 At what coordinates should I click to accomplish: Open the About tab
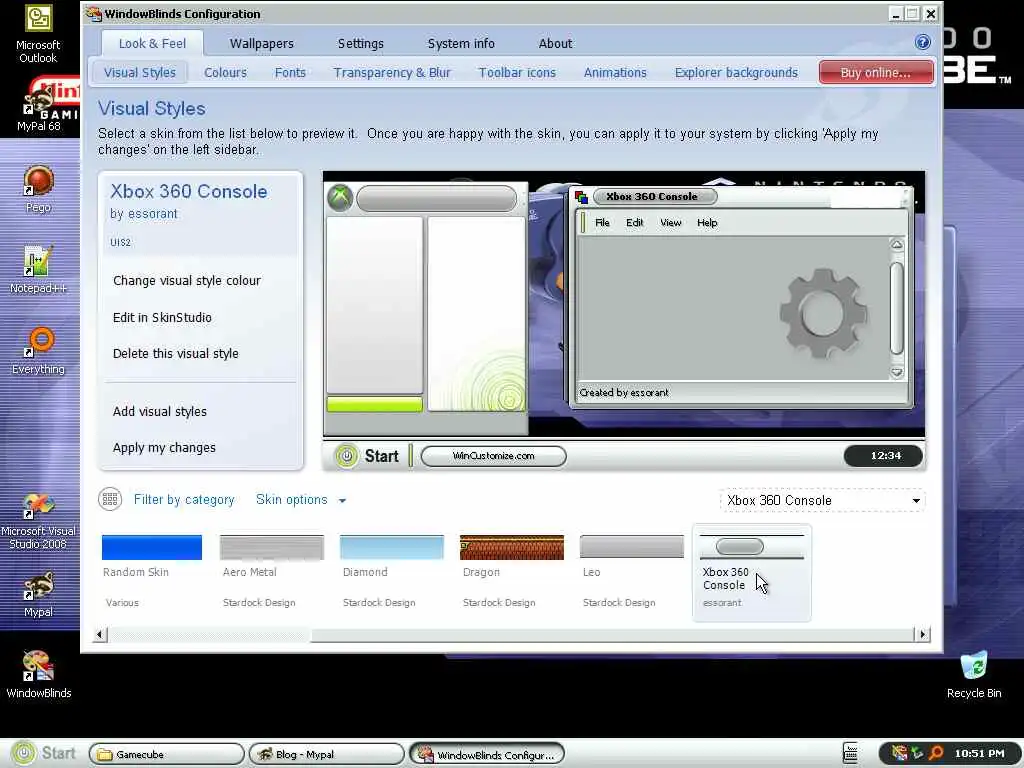(555, 43)
